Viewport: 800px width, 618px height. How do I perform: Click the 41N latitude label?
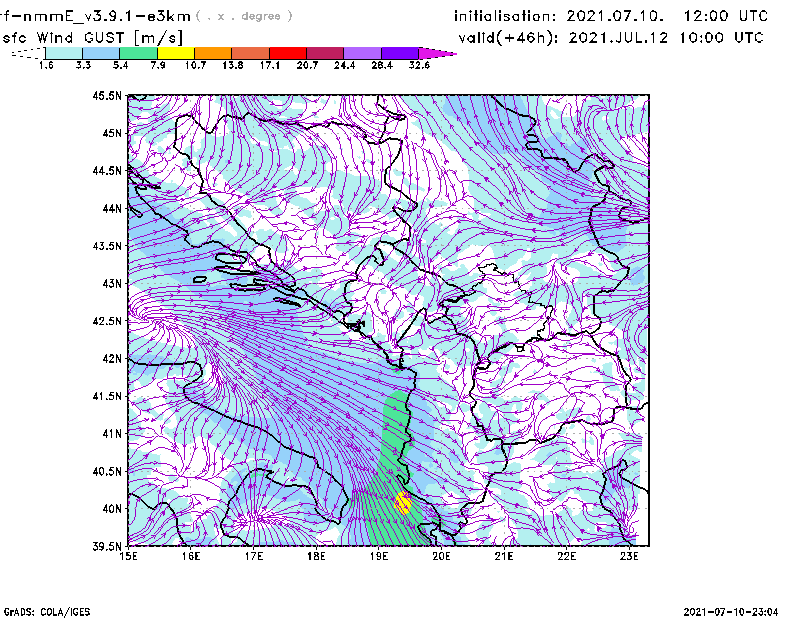pyautogui.click(x=112, y=434)
